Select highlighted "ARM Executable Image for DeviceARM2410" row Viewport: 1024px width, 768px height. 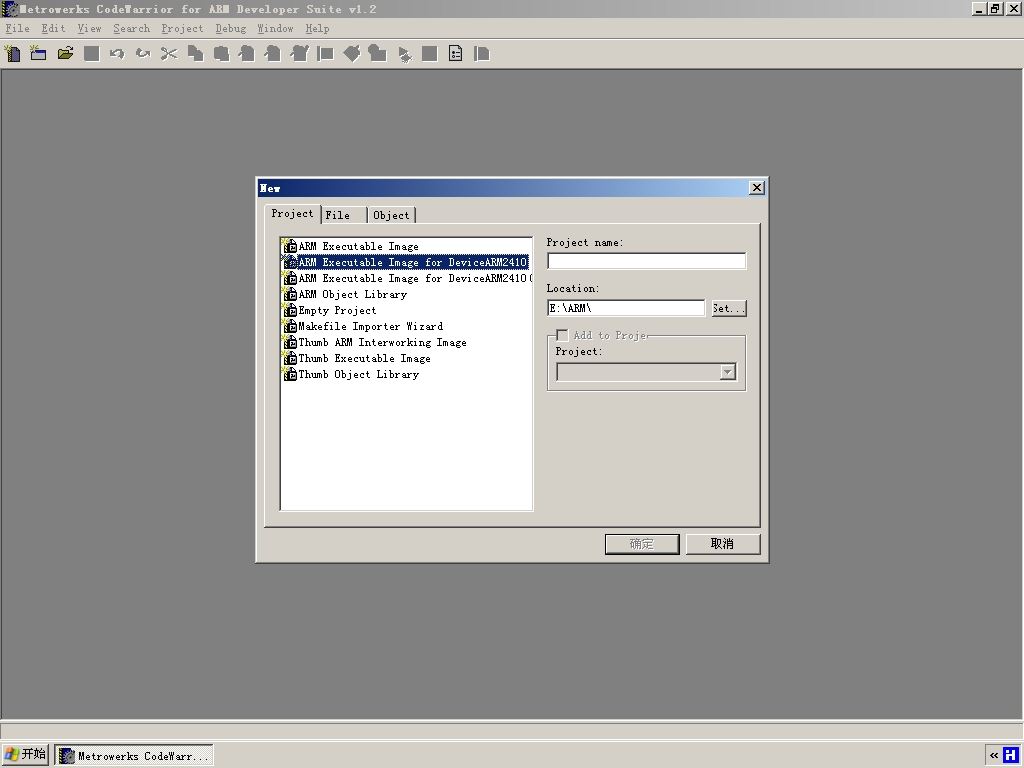tap(405, 263)
